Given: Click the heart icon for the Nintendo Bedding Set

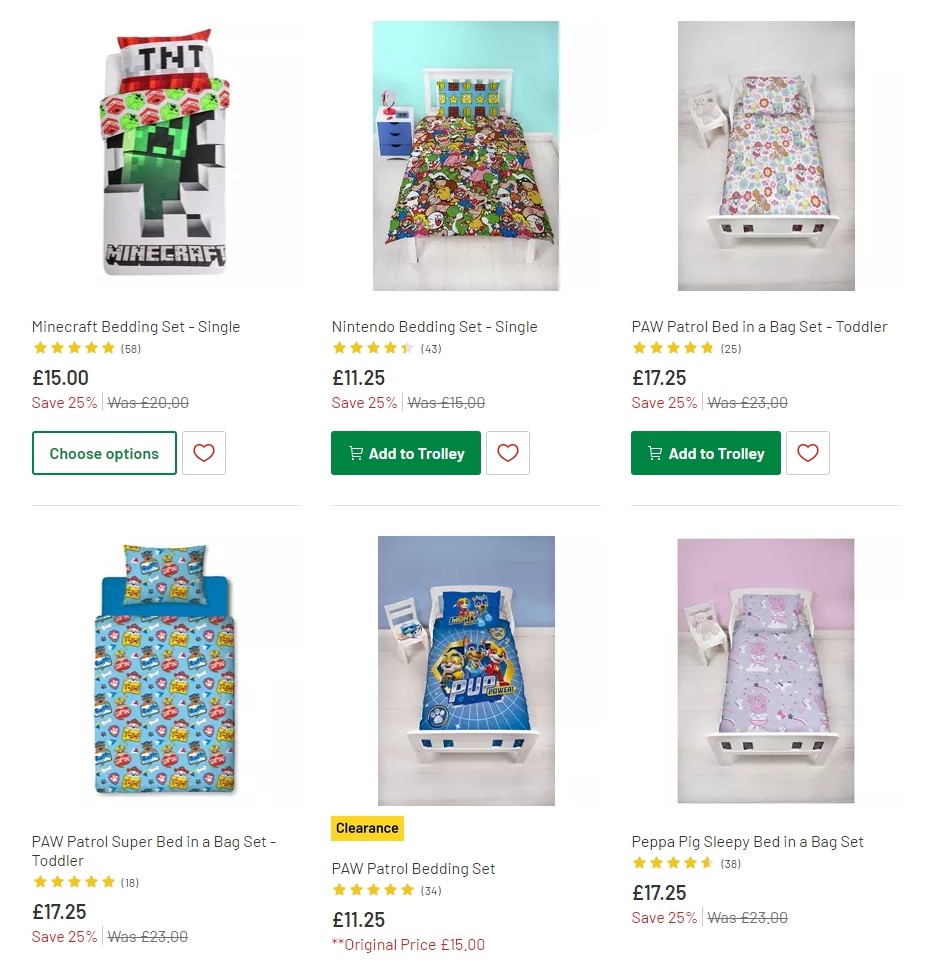Looking at the screenshot, I should click(508, 453).
